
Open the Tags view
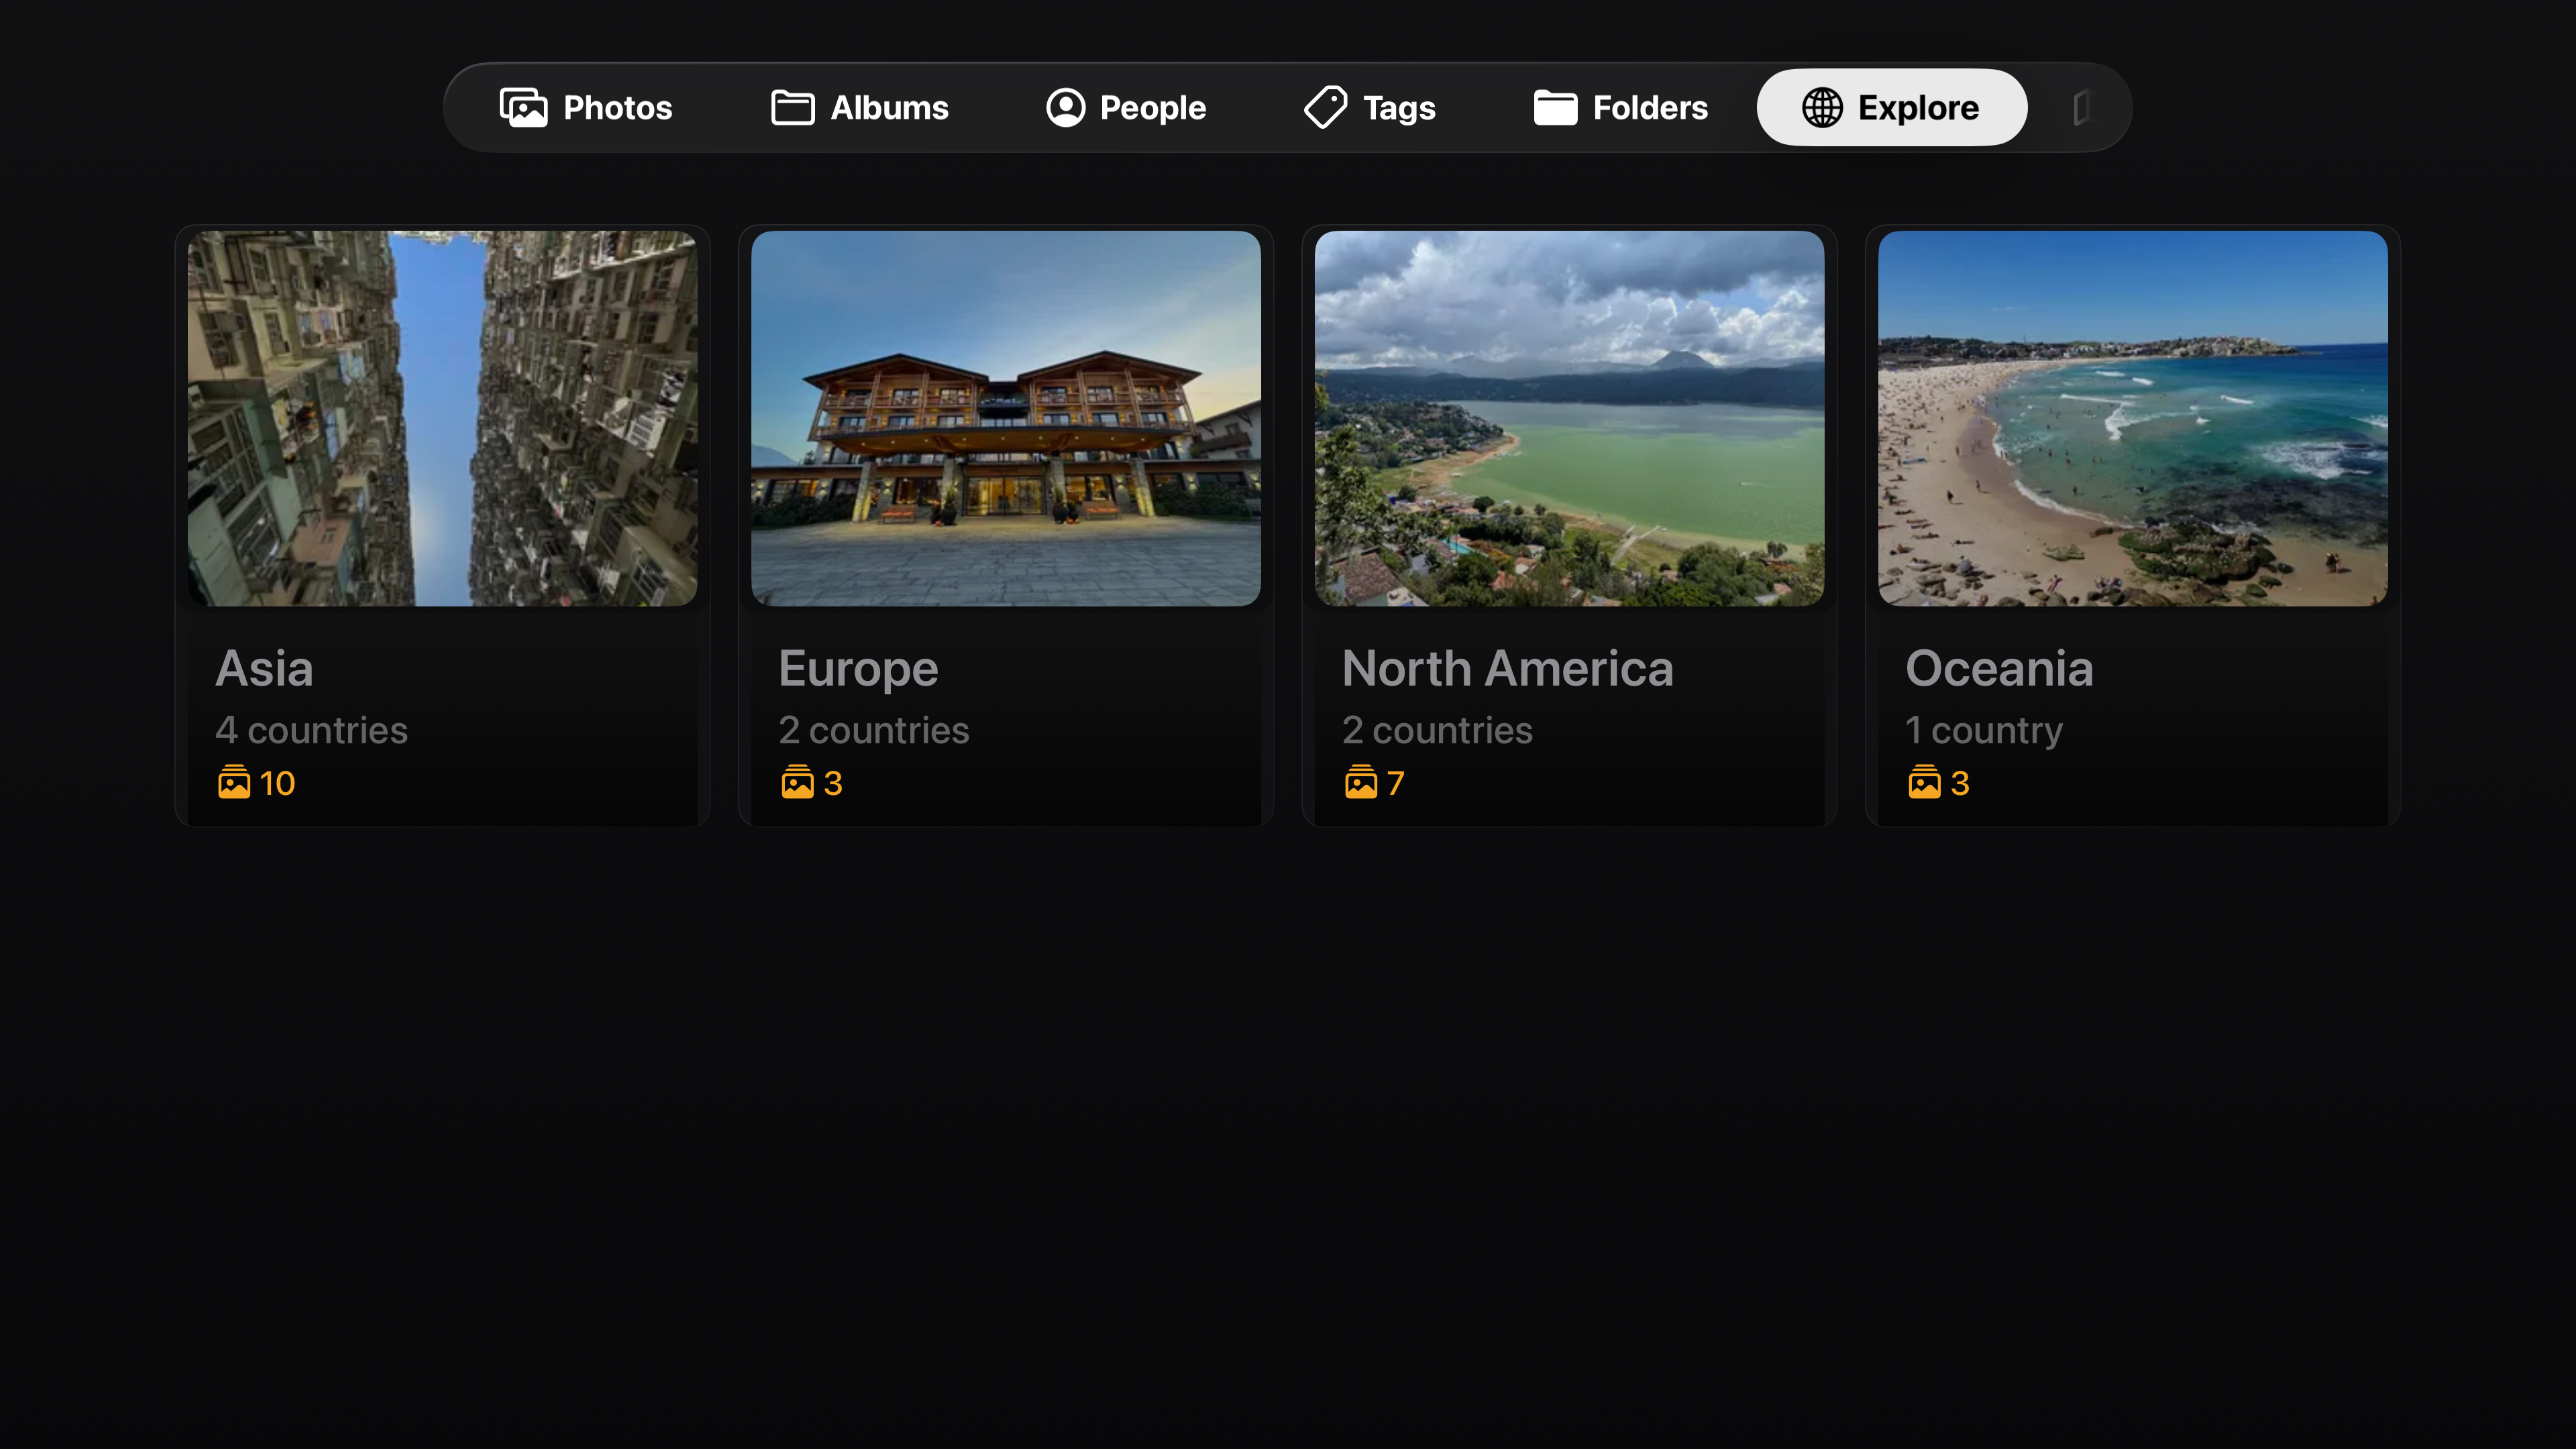point(1369,107)
